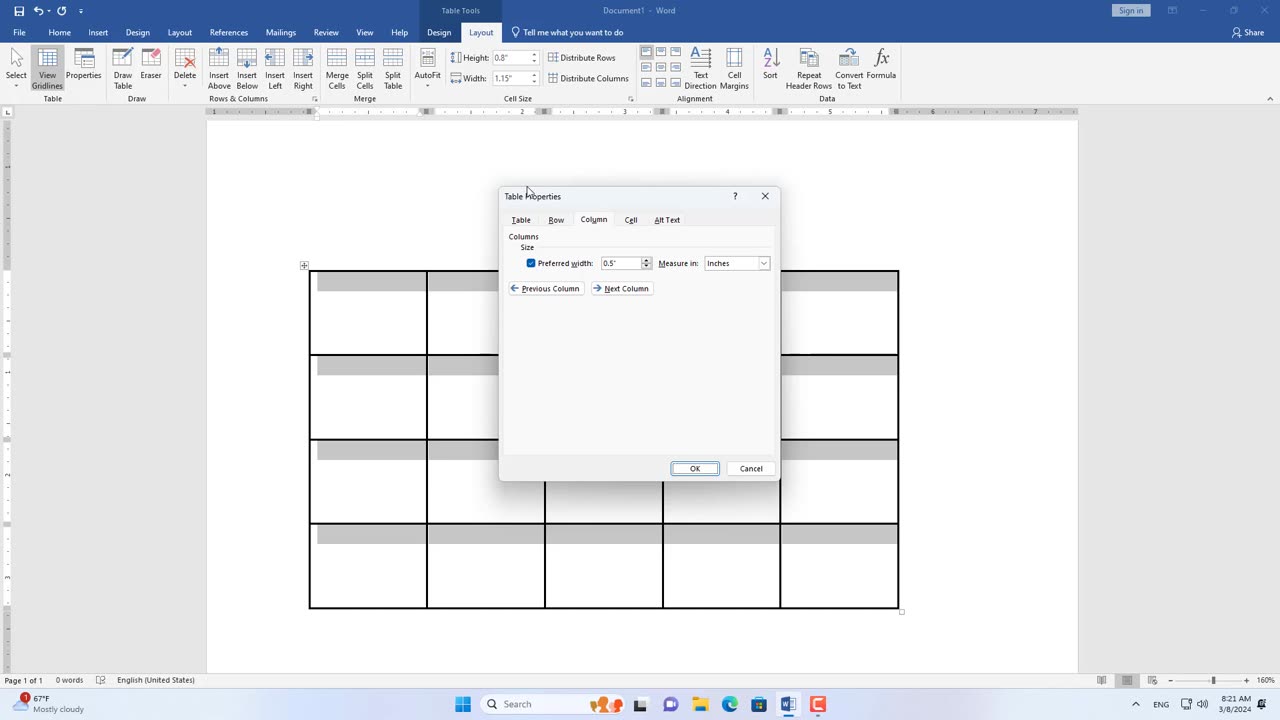This screenshot has height=720, width=1280.
Task: Open the Mailings ribbon tab
Action: [281, 32]
